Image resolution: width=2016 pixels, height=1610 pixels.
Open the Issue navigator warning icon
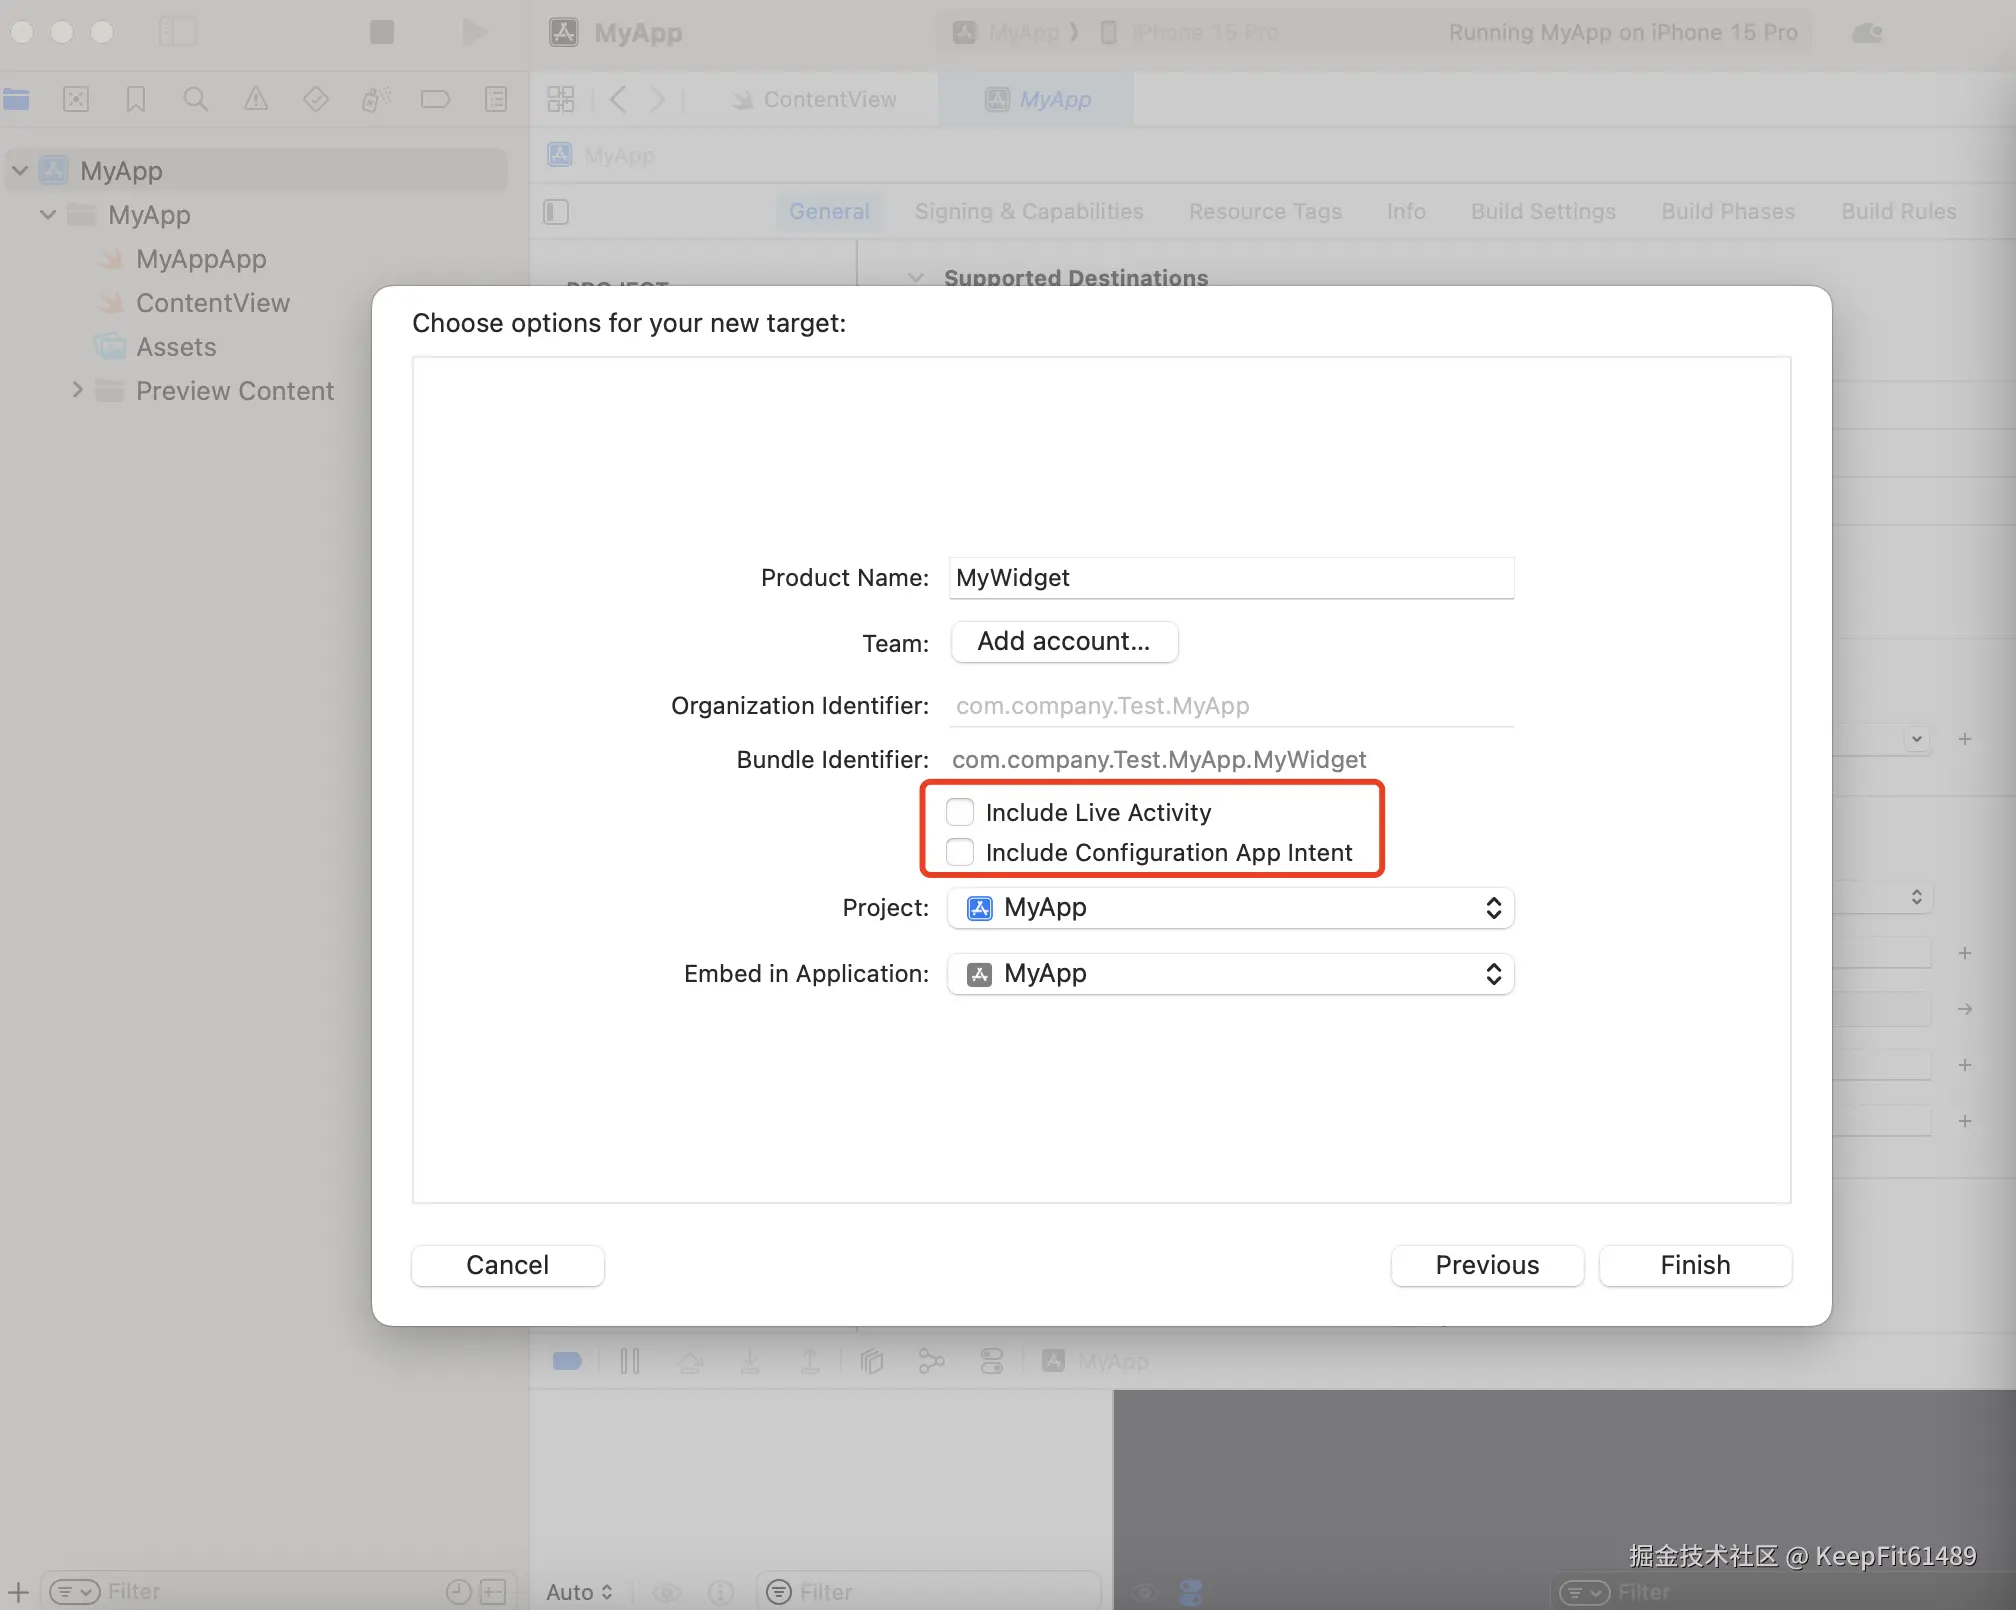256,99
